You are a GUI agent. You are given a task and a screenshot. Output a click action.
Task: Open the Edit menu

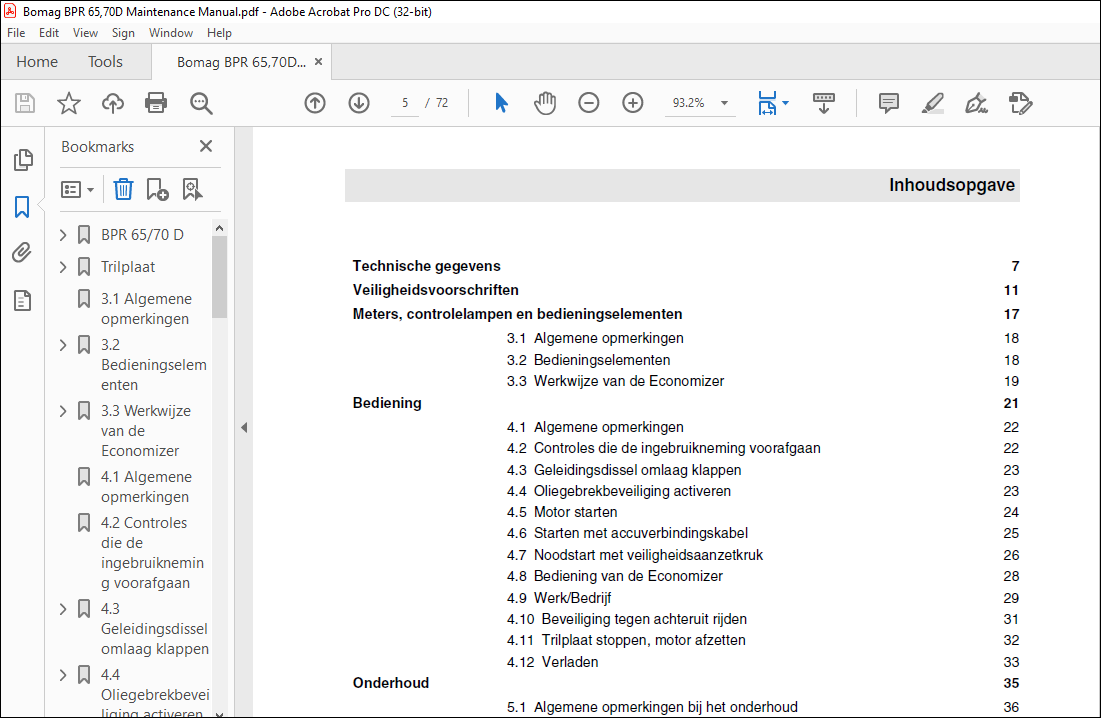[x=48, y=33]
